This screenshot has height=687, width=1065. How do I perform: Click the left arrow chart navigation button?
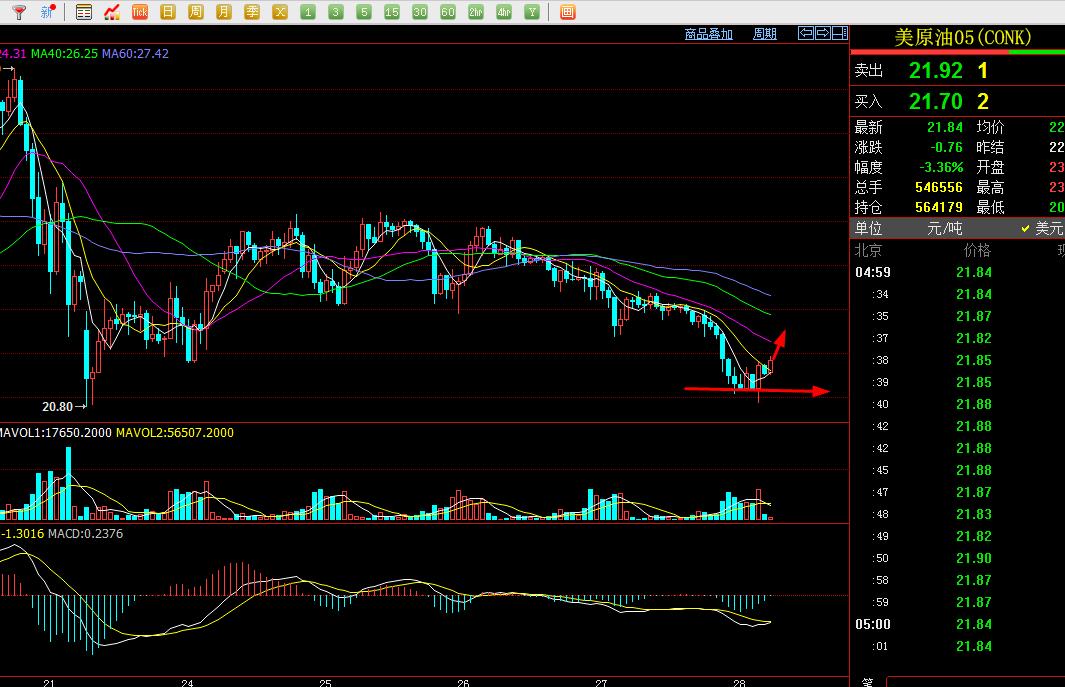(x=805, y=34)
